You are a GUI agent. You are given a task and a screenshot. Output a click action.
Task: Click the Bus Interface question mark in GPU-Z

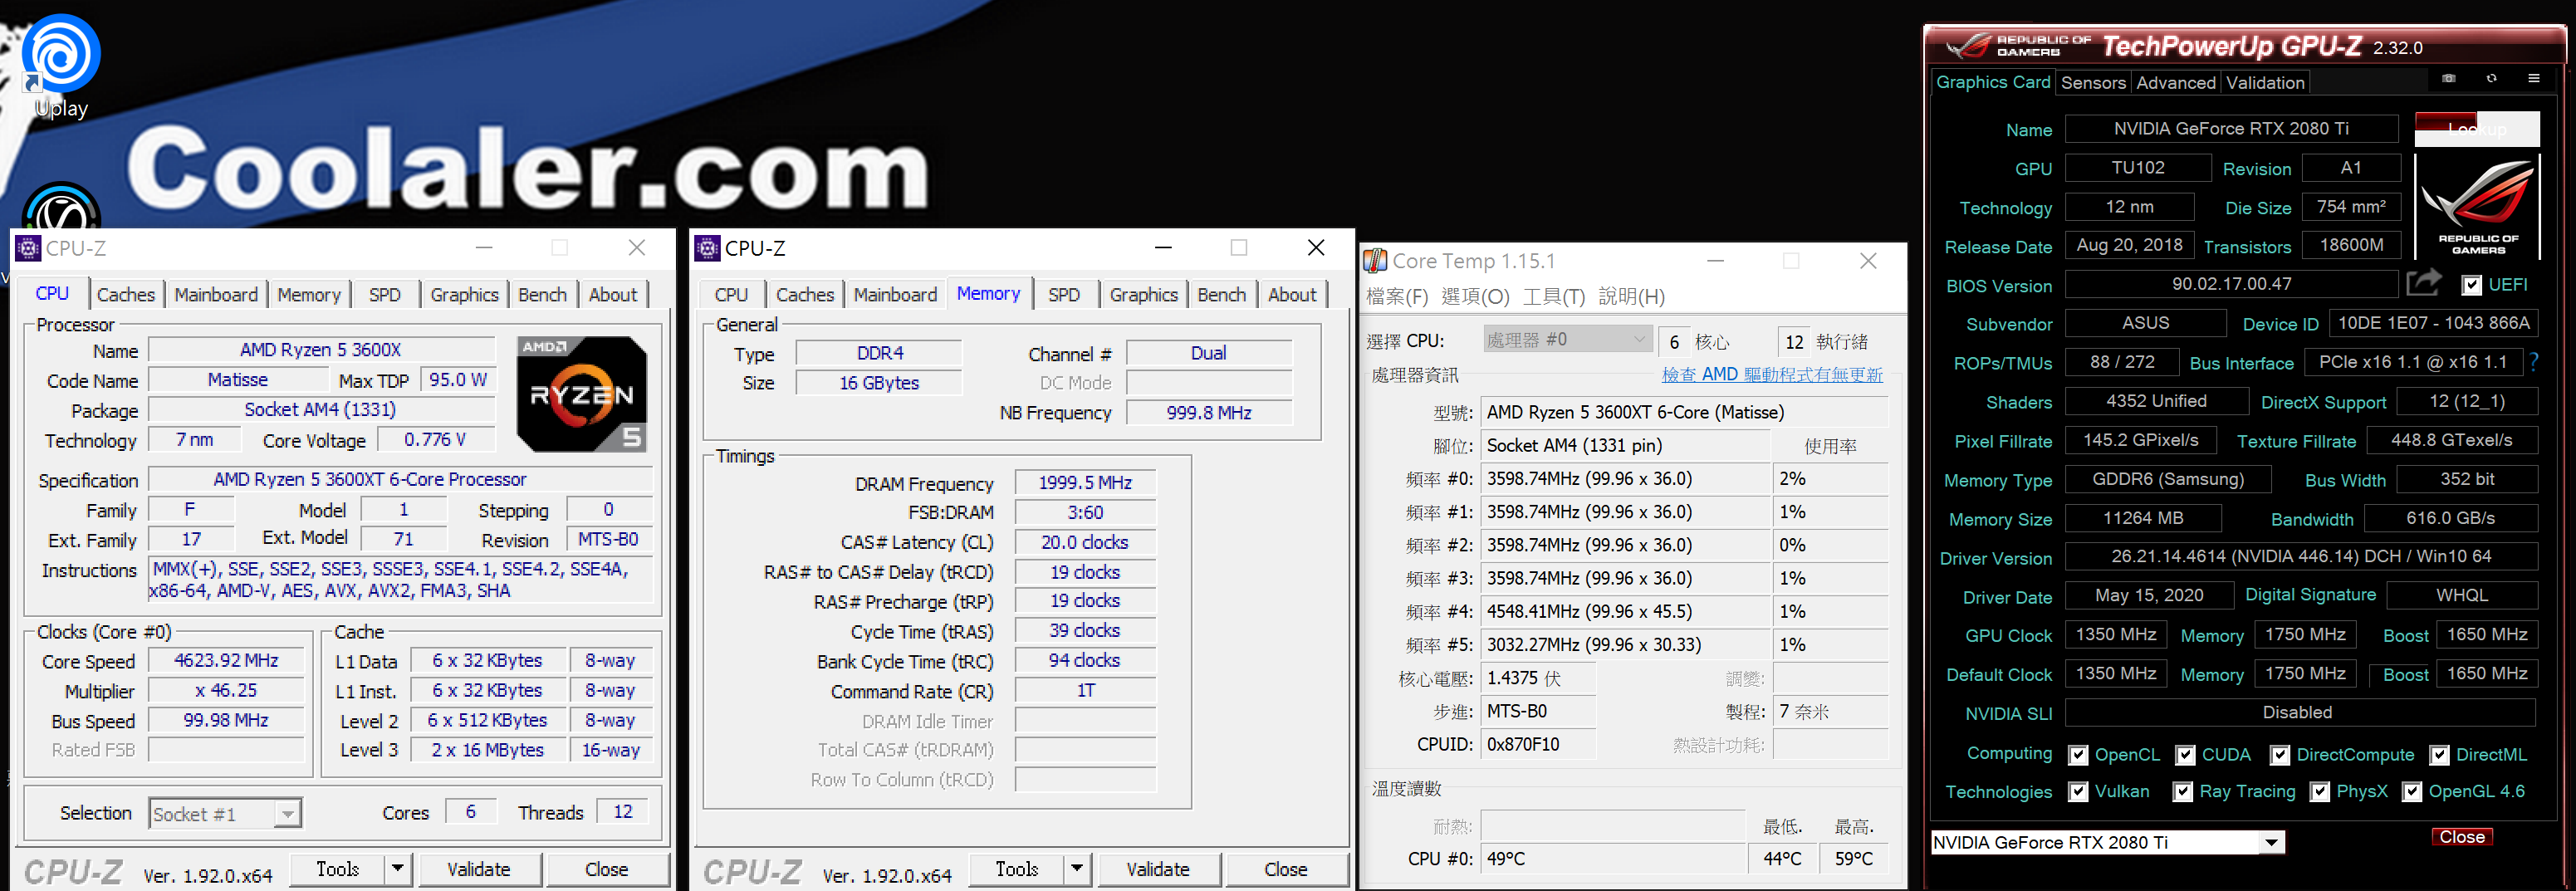point(2534,362)
